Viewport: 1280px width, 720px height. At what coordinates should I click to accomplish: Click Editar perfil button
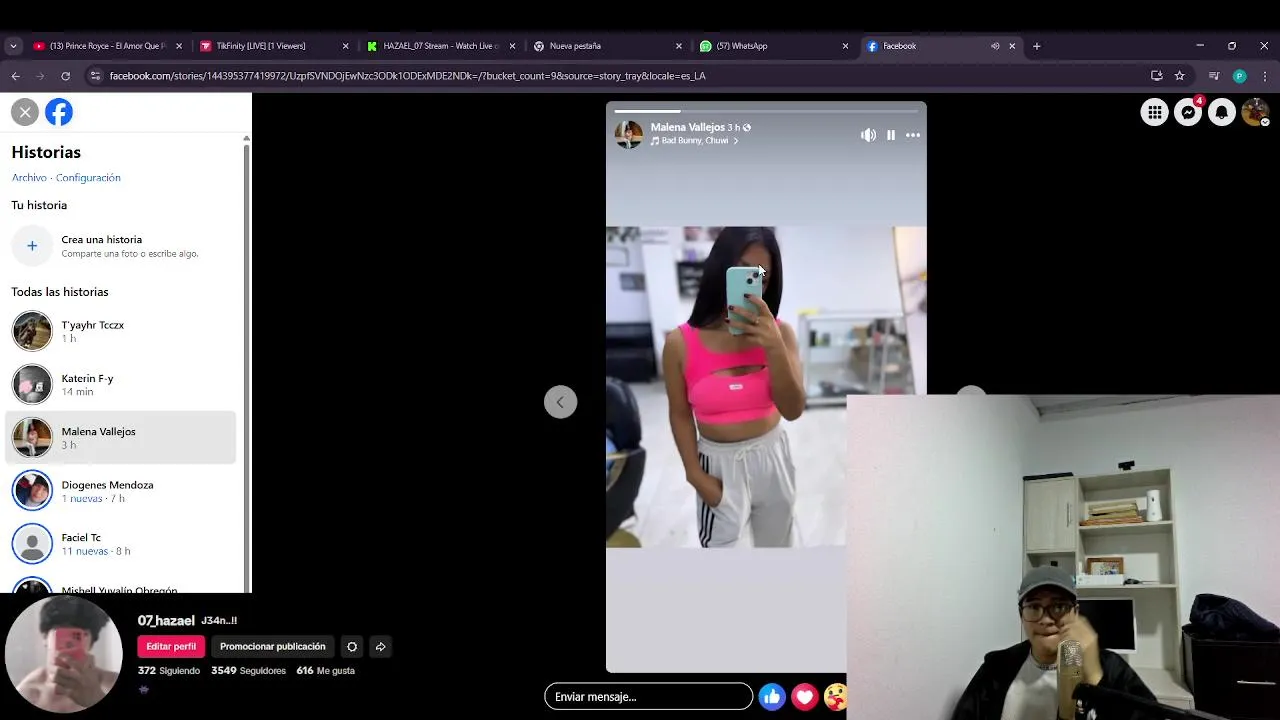(171, 647)
